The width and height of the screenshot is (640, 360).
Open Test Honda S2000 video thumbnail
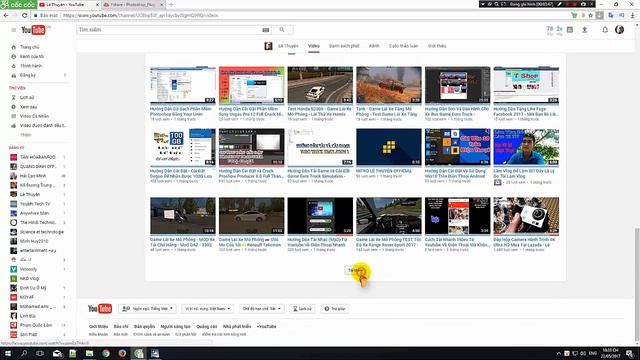pos(320,85)
